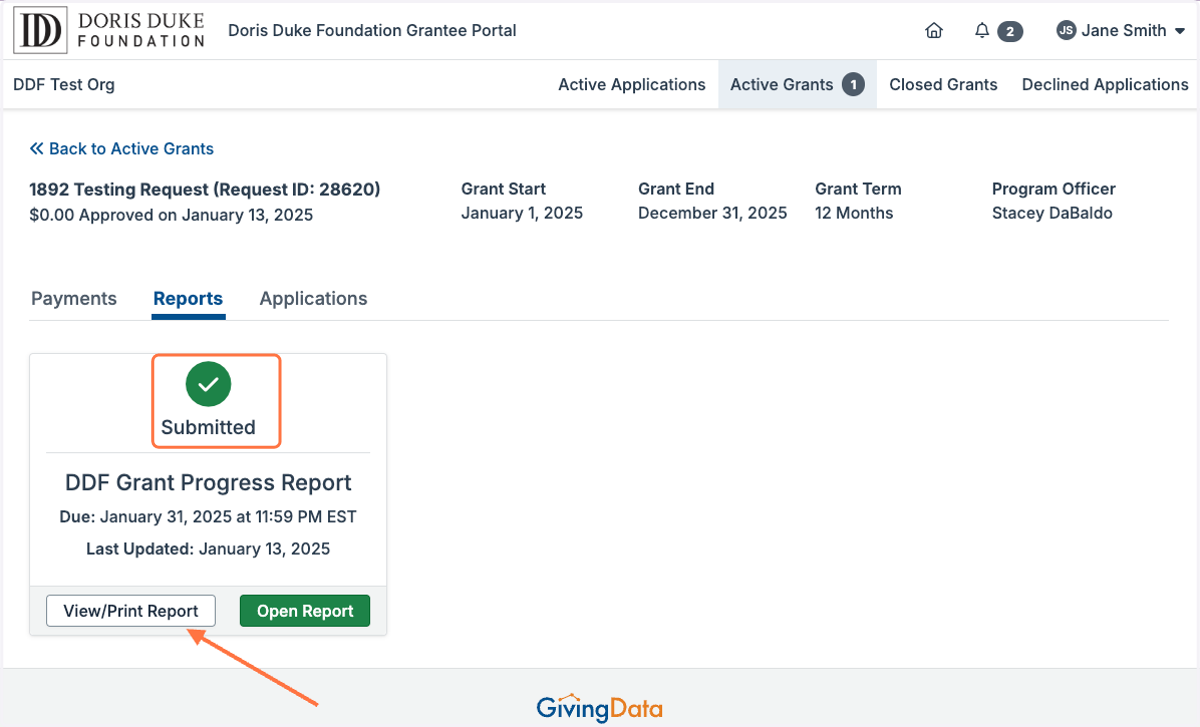Open the Applications sub-tab
Viewport: 1200px width, 727px height.
tap(313, 299)
